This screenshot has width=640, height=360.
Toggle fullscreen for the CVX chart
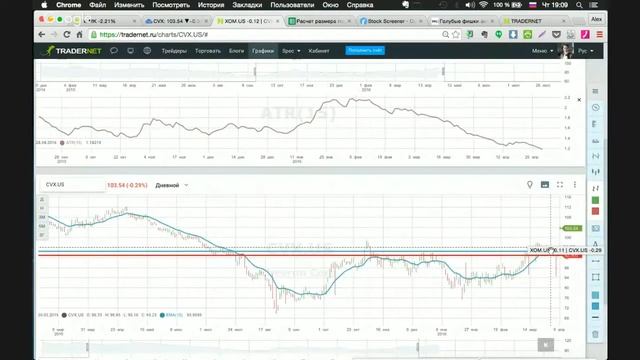click(560, 184)
